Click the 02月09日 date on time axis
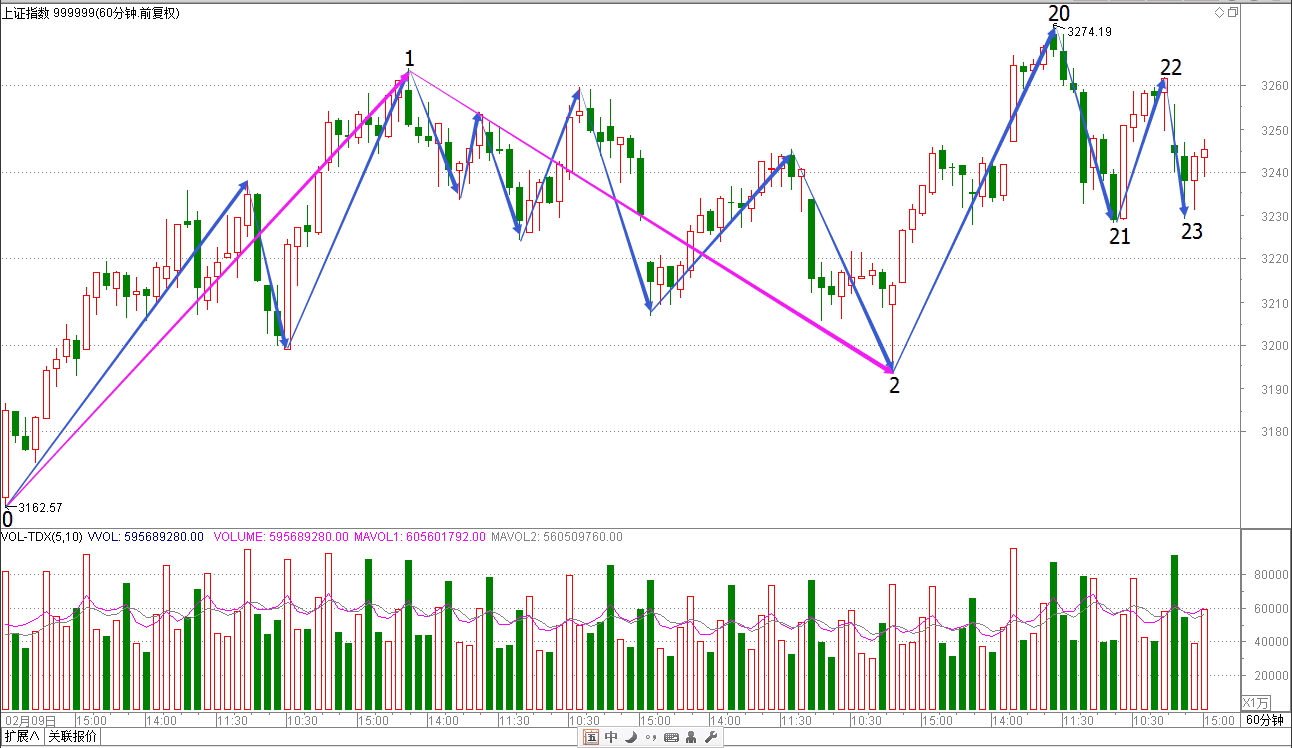Viewport: 1292px width, 748px height. click(x=28, y=720)
